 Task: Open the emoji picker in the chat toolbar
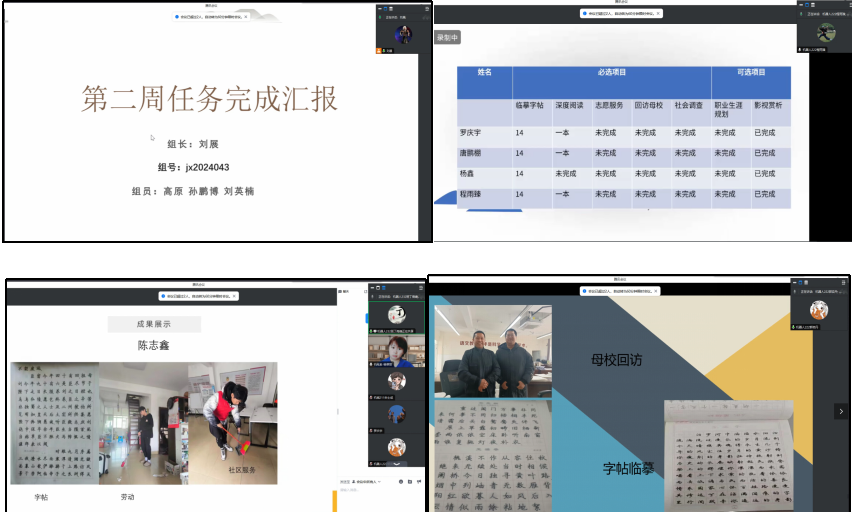click(401, 482)
